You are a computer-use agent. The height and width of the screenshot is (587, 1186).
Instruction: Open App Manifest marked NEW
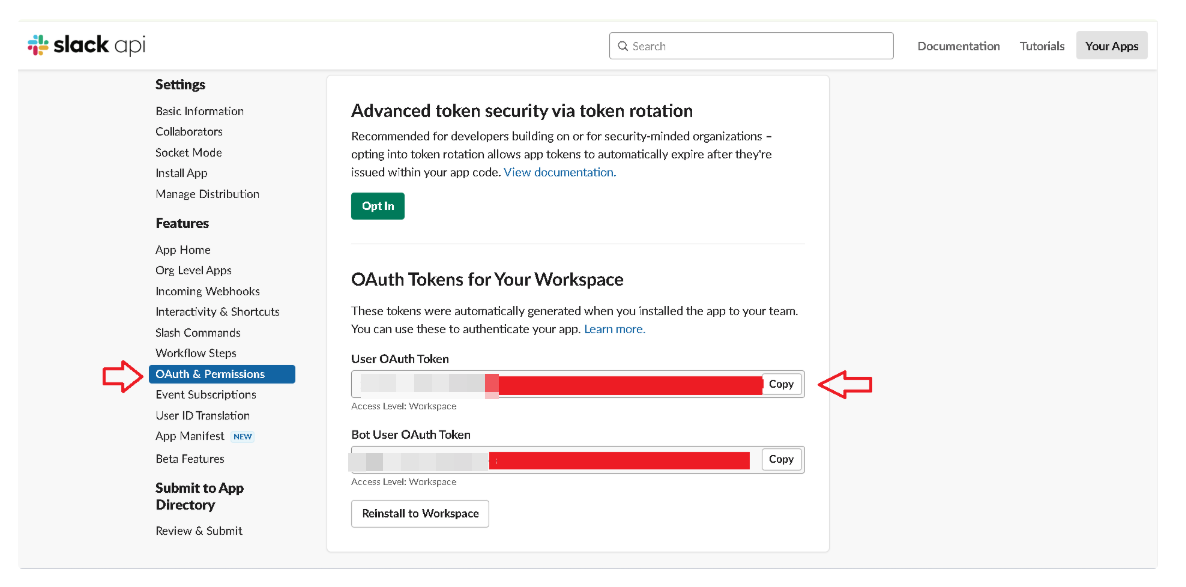point(189,436)
